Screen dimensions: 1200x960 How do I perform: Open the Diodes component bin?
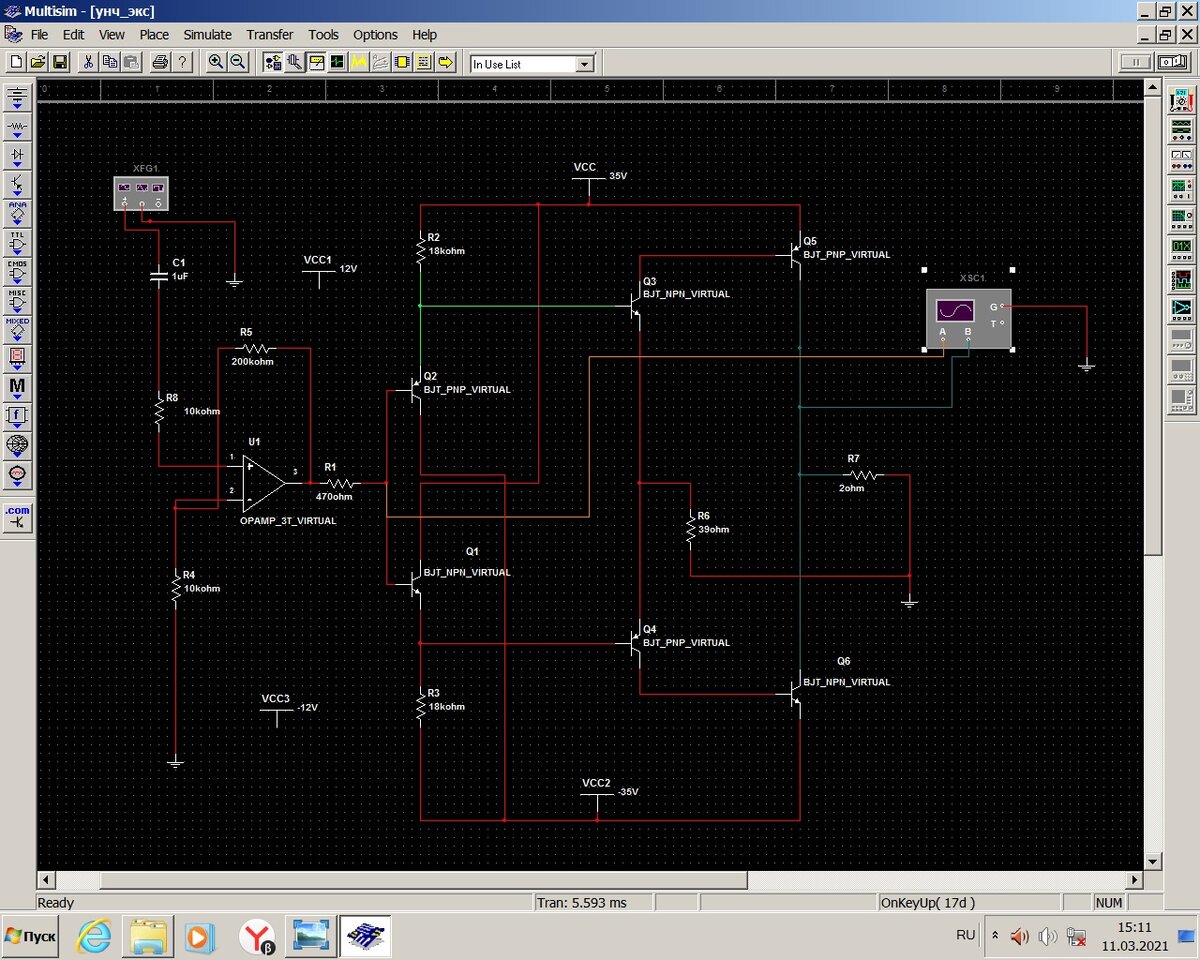pos(18,156)
